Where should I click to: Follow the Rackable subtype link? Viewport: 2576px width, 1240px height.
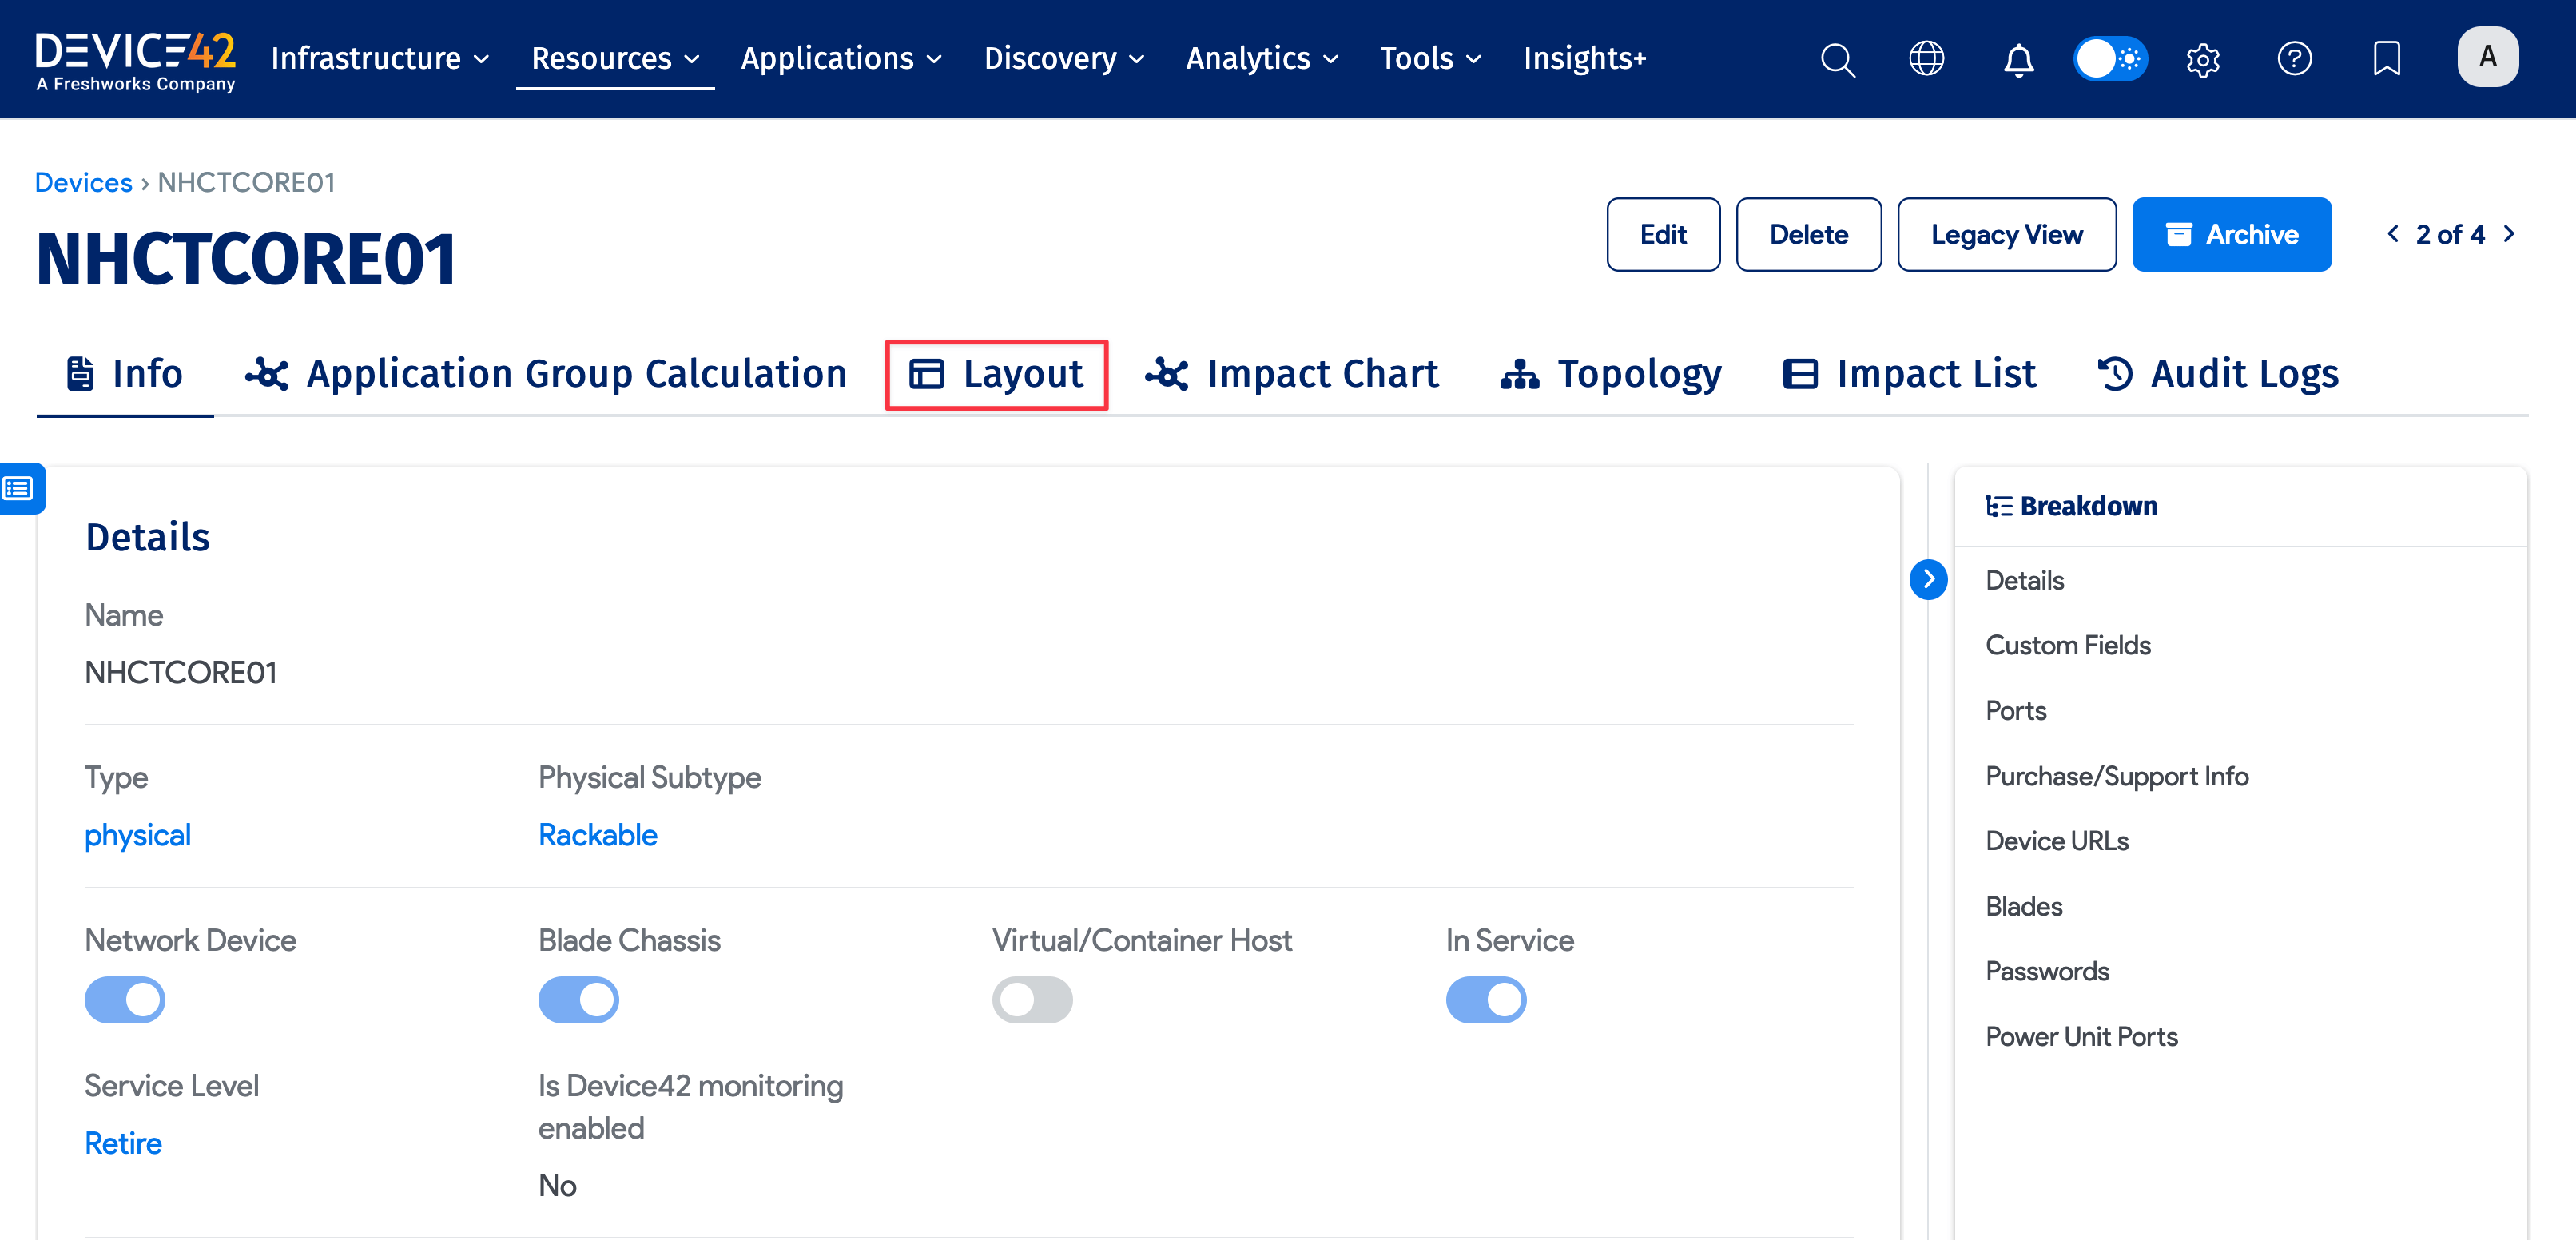tap(597, 835)
